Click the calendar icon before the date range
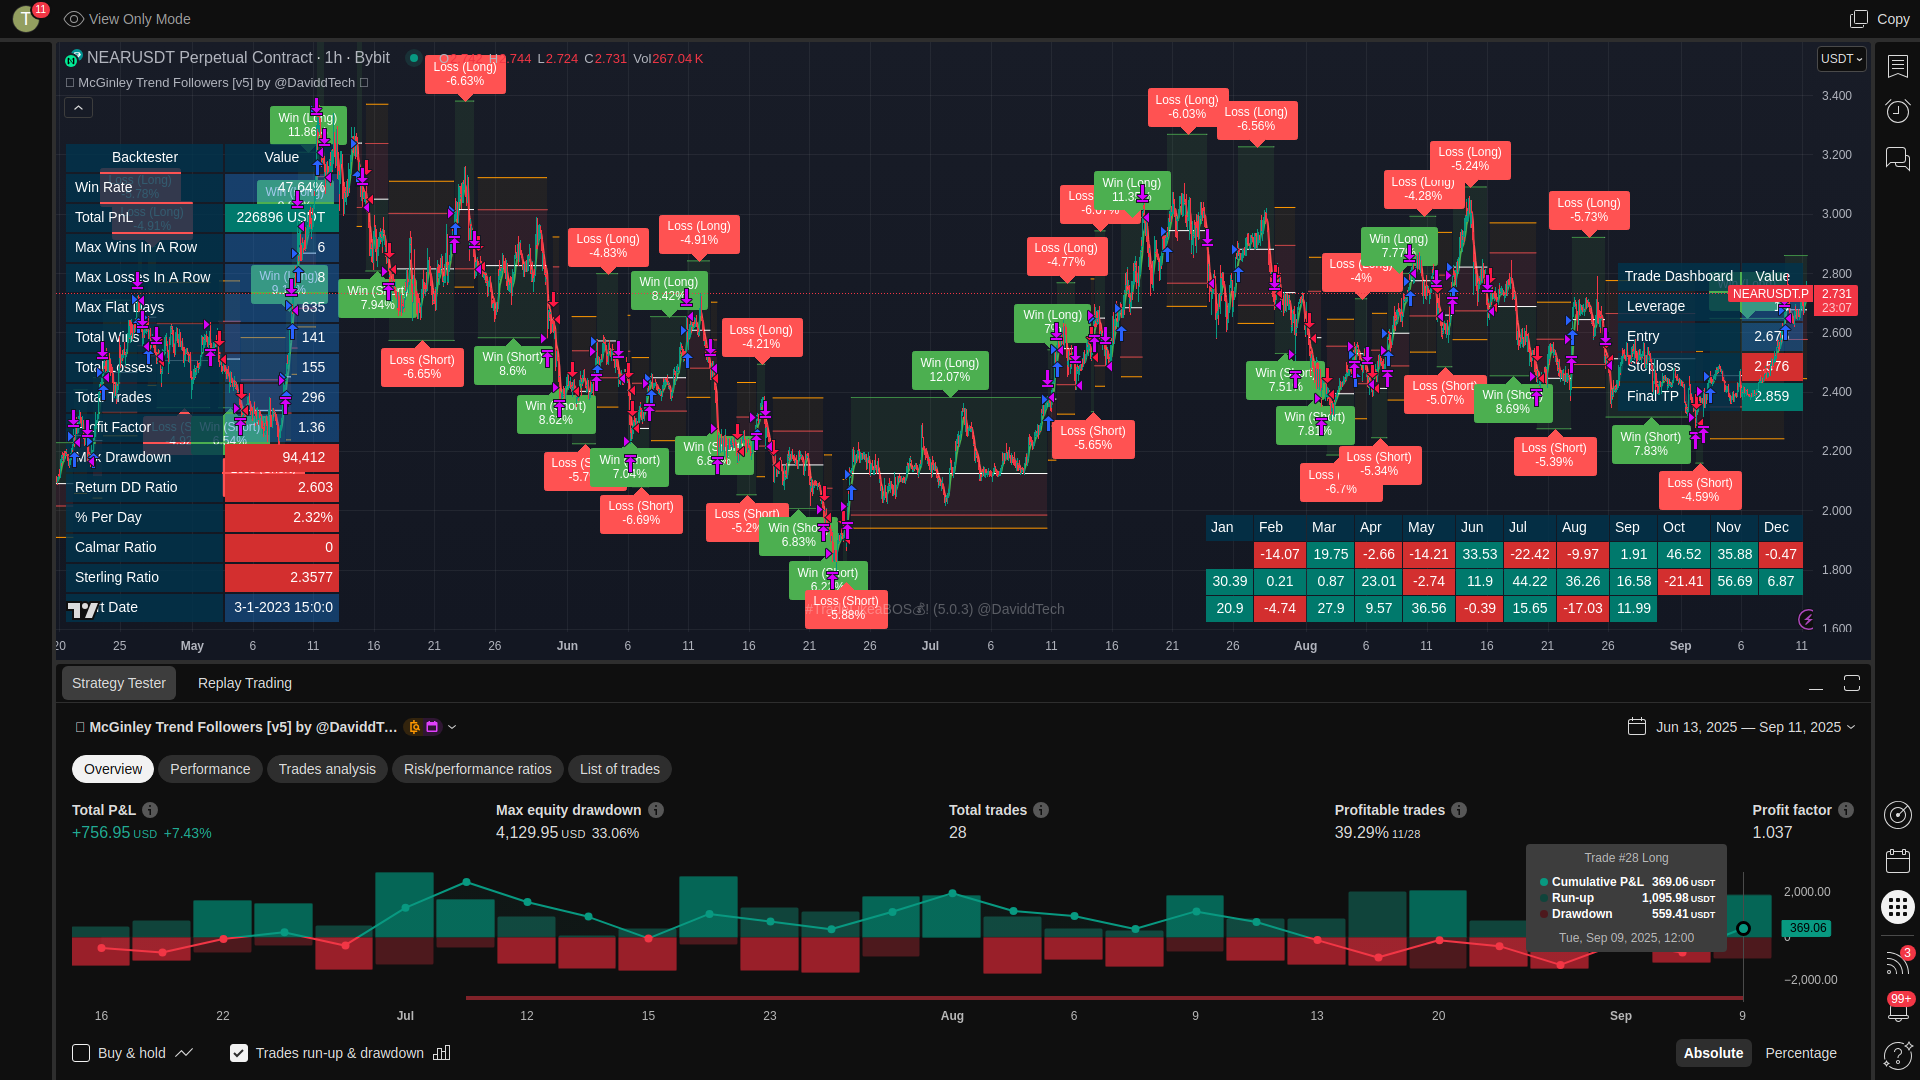Image resolution: width=1920 pixels, height=1080 pixels. tap(1637, 727)
